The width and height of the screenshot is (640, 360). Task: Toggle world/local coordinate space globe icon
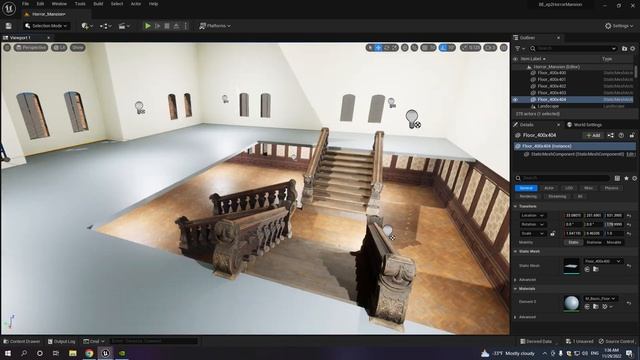click(x=404, y=48)
